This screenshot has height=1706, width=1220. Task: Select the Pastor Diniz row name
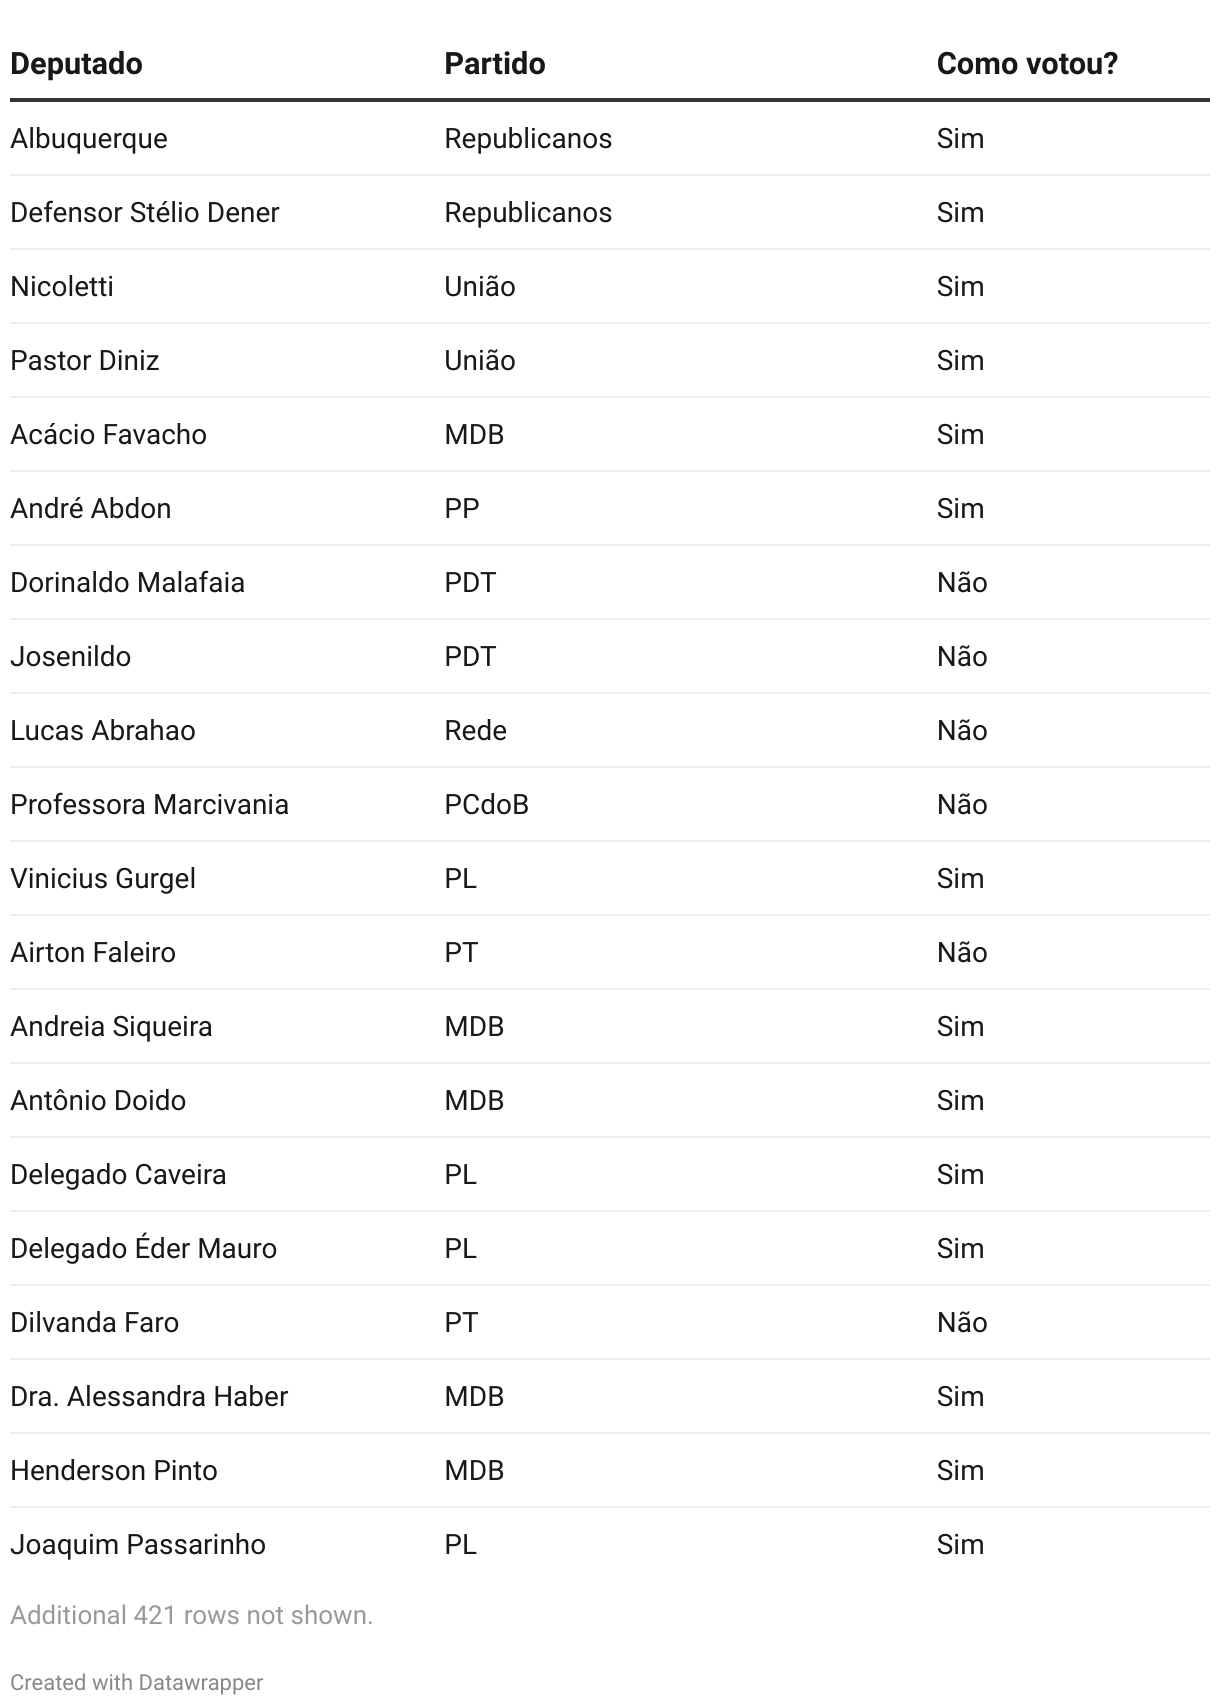point(85,360)
